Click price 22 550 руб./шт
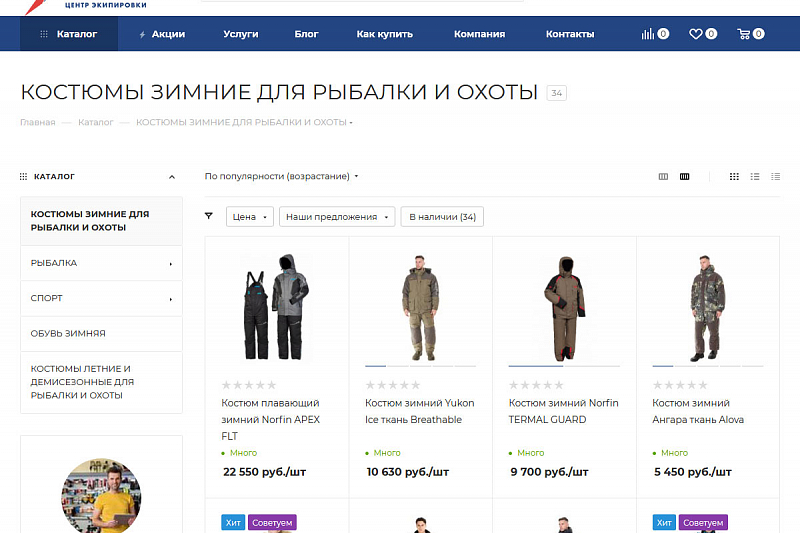This screenshot has height=533, width=800. pos(264,472)
